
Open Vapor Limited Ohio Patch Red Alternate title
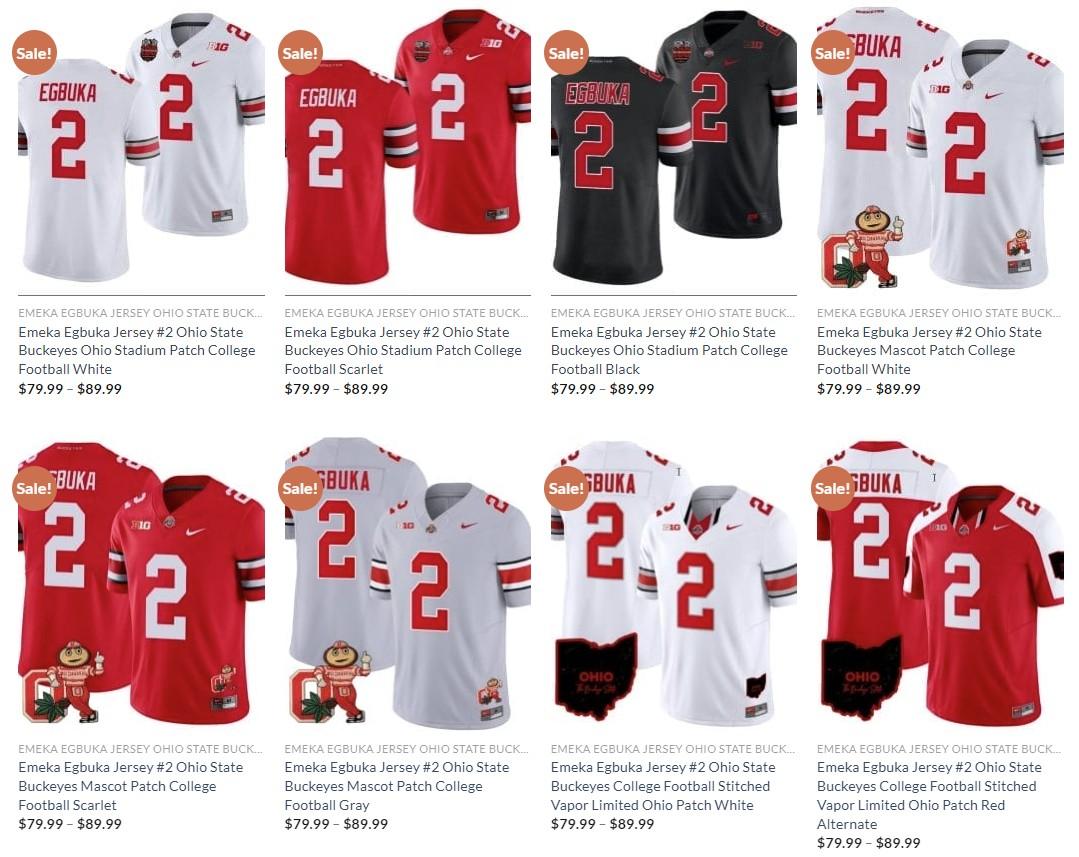pos(929,796)
